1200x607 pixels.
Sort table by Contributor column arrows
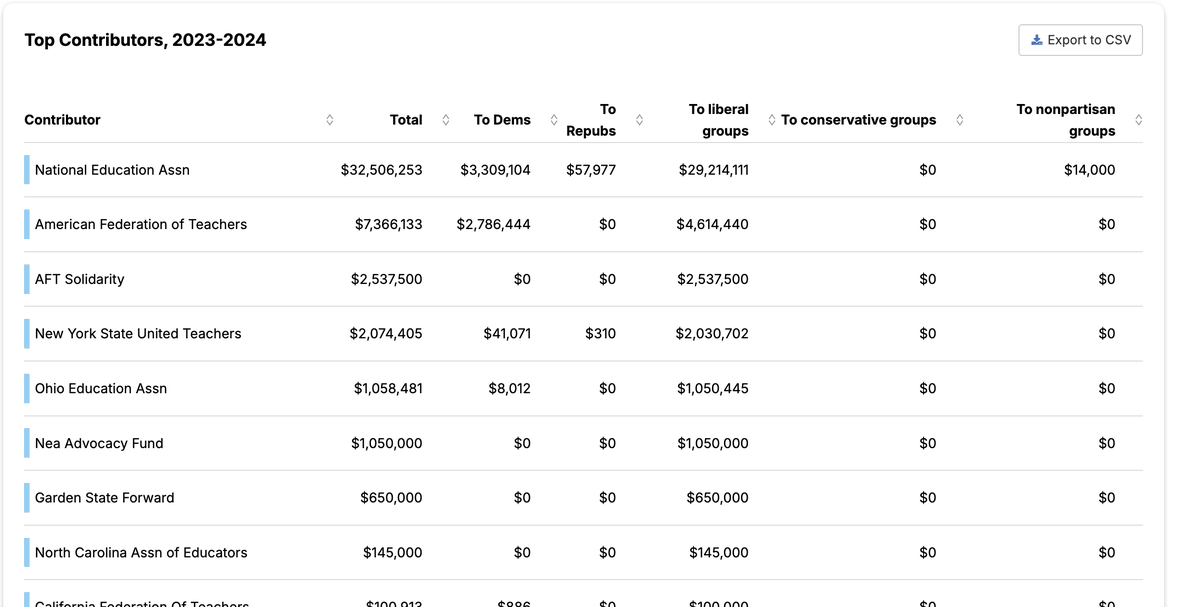tap(330, 120)
